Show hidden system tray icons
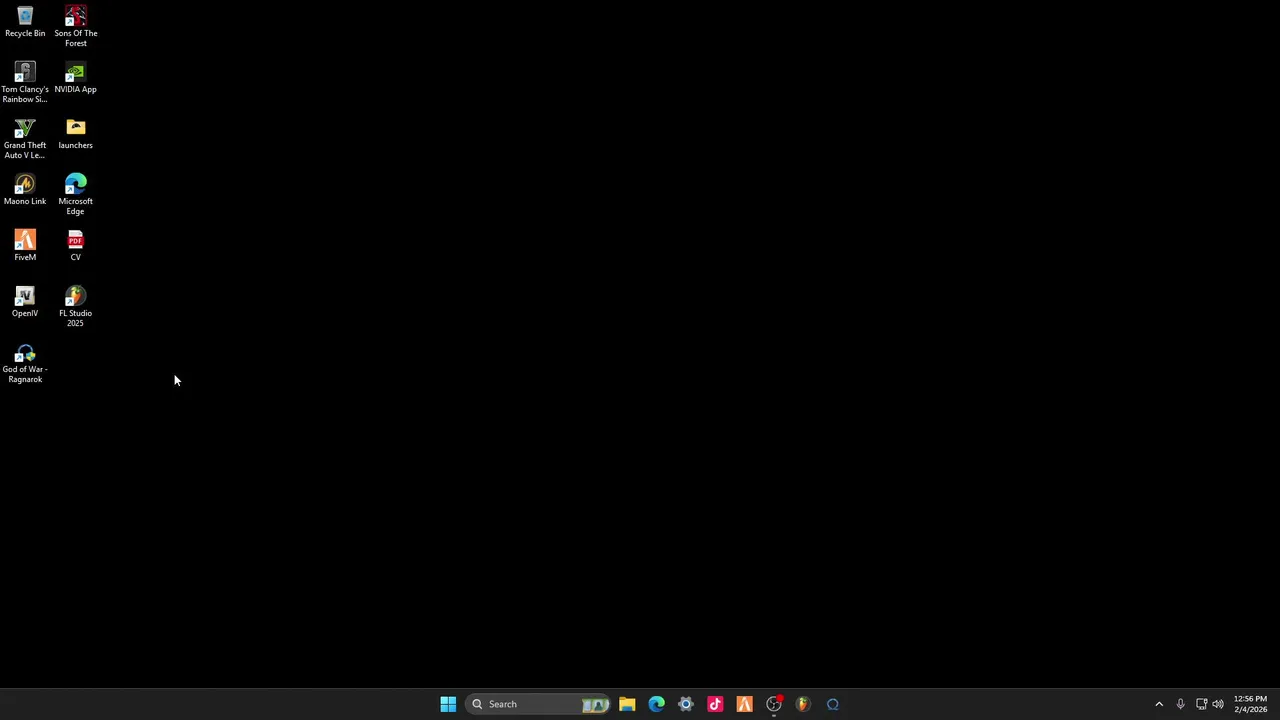This screenshot has height=720, width=1280. click(1159, 704)
